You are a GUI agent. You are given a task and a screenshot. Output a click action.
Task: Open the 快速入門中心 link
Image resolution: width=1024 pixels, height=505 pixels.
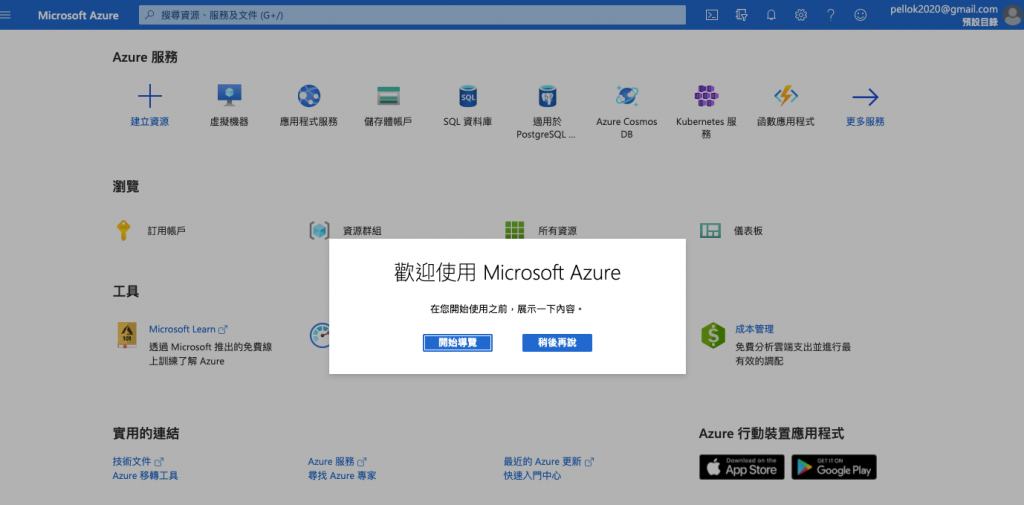point(532,476)
